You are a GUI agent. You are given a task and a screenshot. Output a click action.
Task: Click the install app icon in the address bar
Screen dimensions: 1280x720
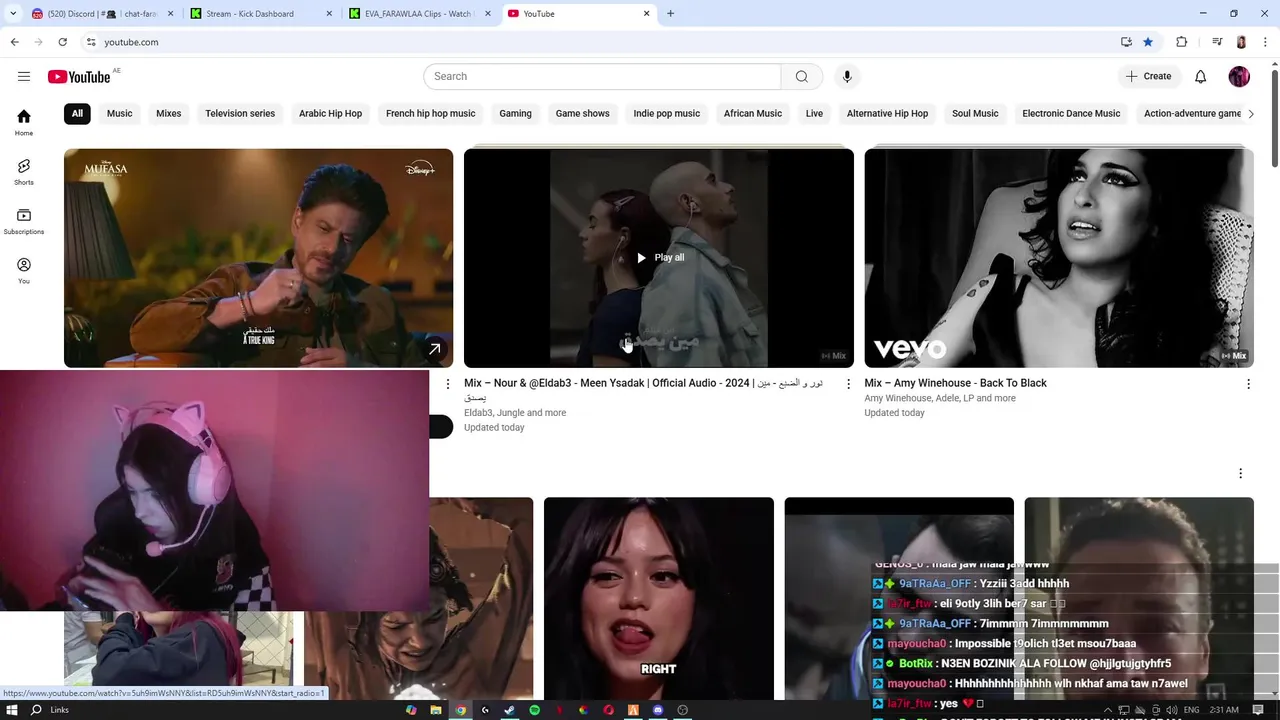(1126, 42)
